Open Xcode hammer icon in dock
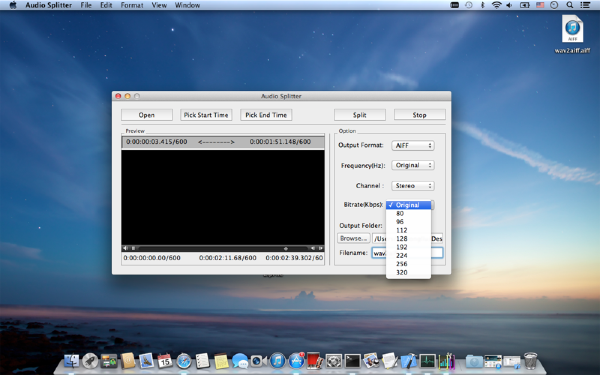Image resolution: width=600 pixels, height=375 pixels. tap(409, 361)
